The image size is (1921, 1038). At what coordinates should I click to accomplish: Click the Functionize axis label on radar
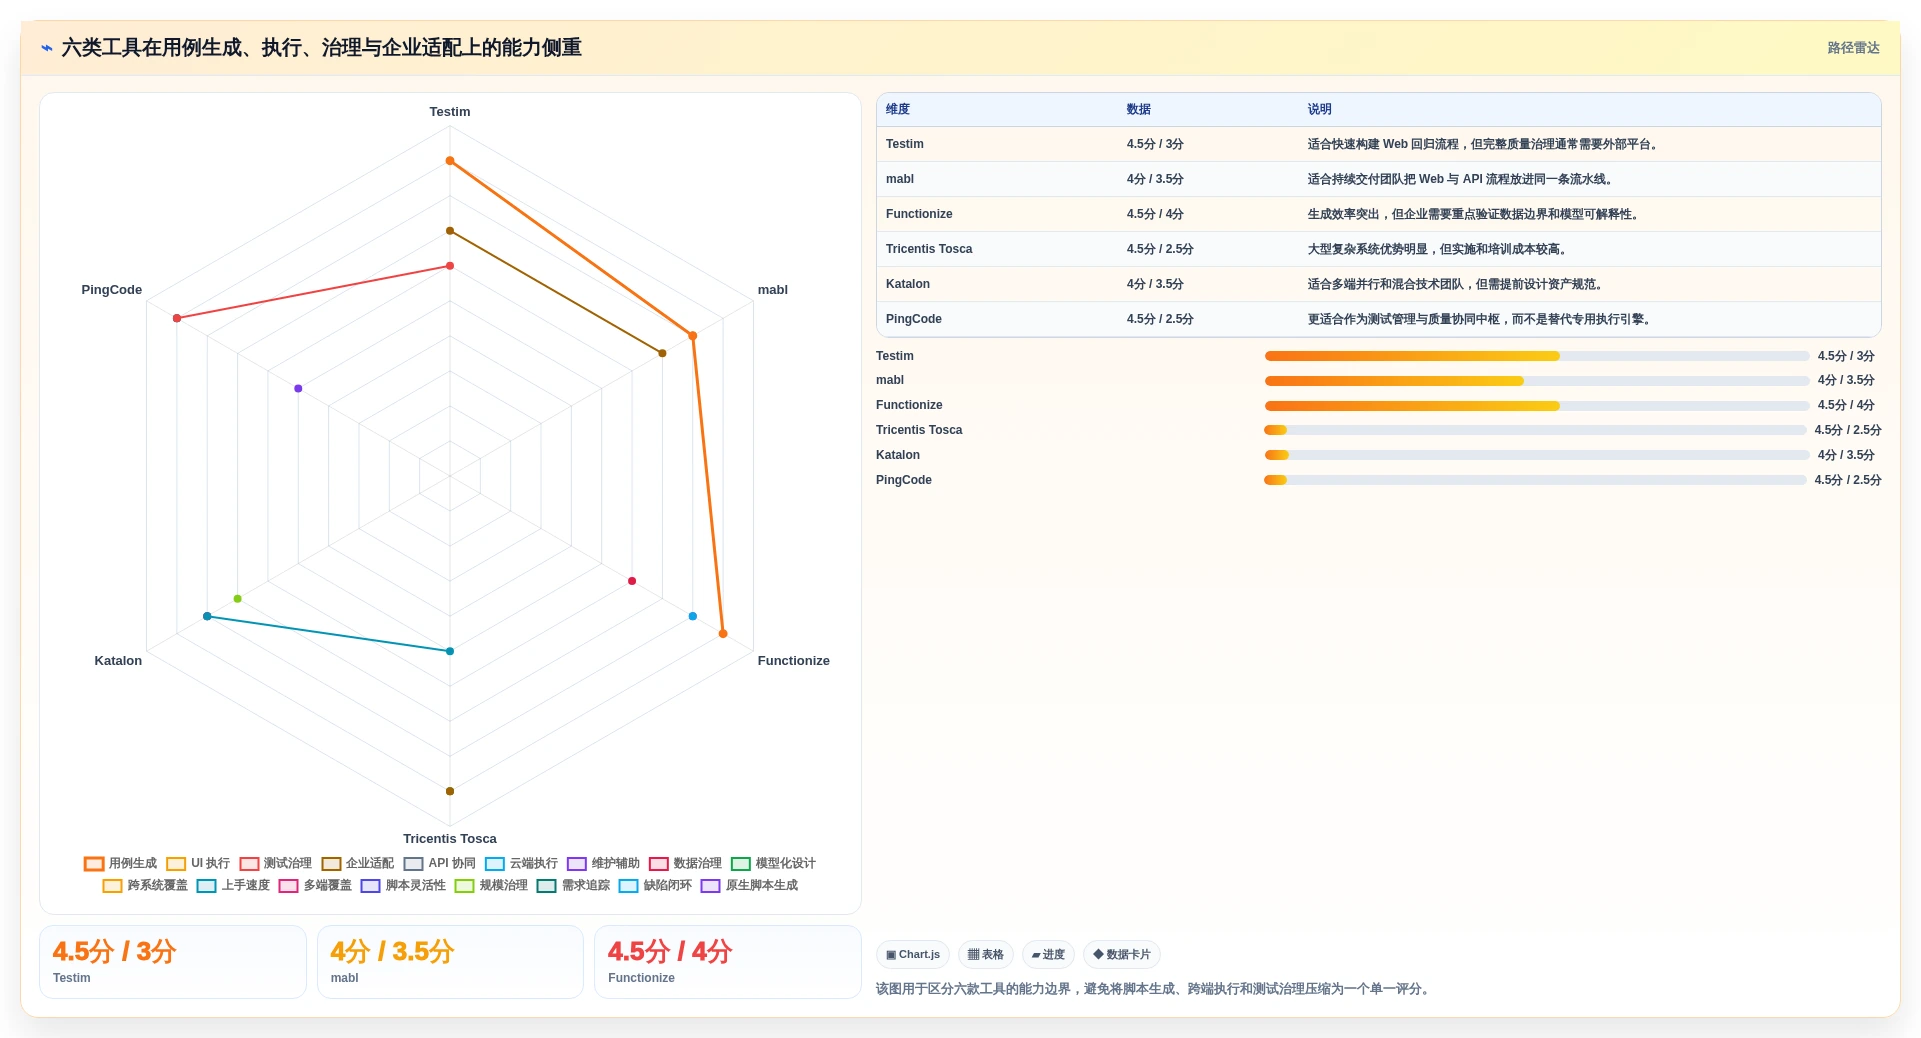coord(793,661)
